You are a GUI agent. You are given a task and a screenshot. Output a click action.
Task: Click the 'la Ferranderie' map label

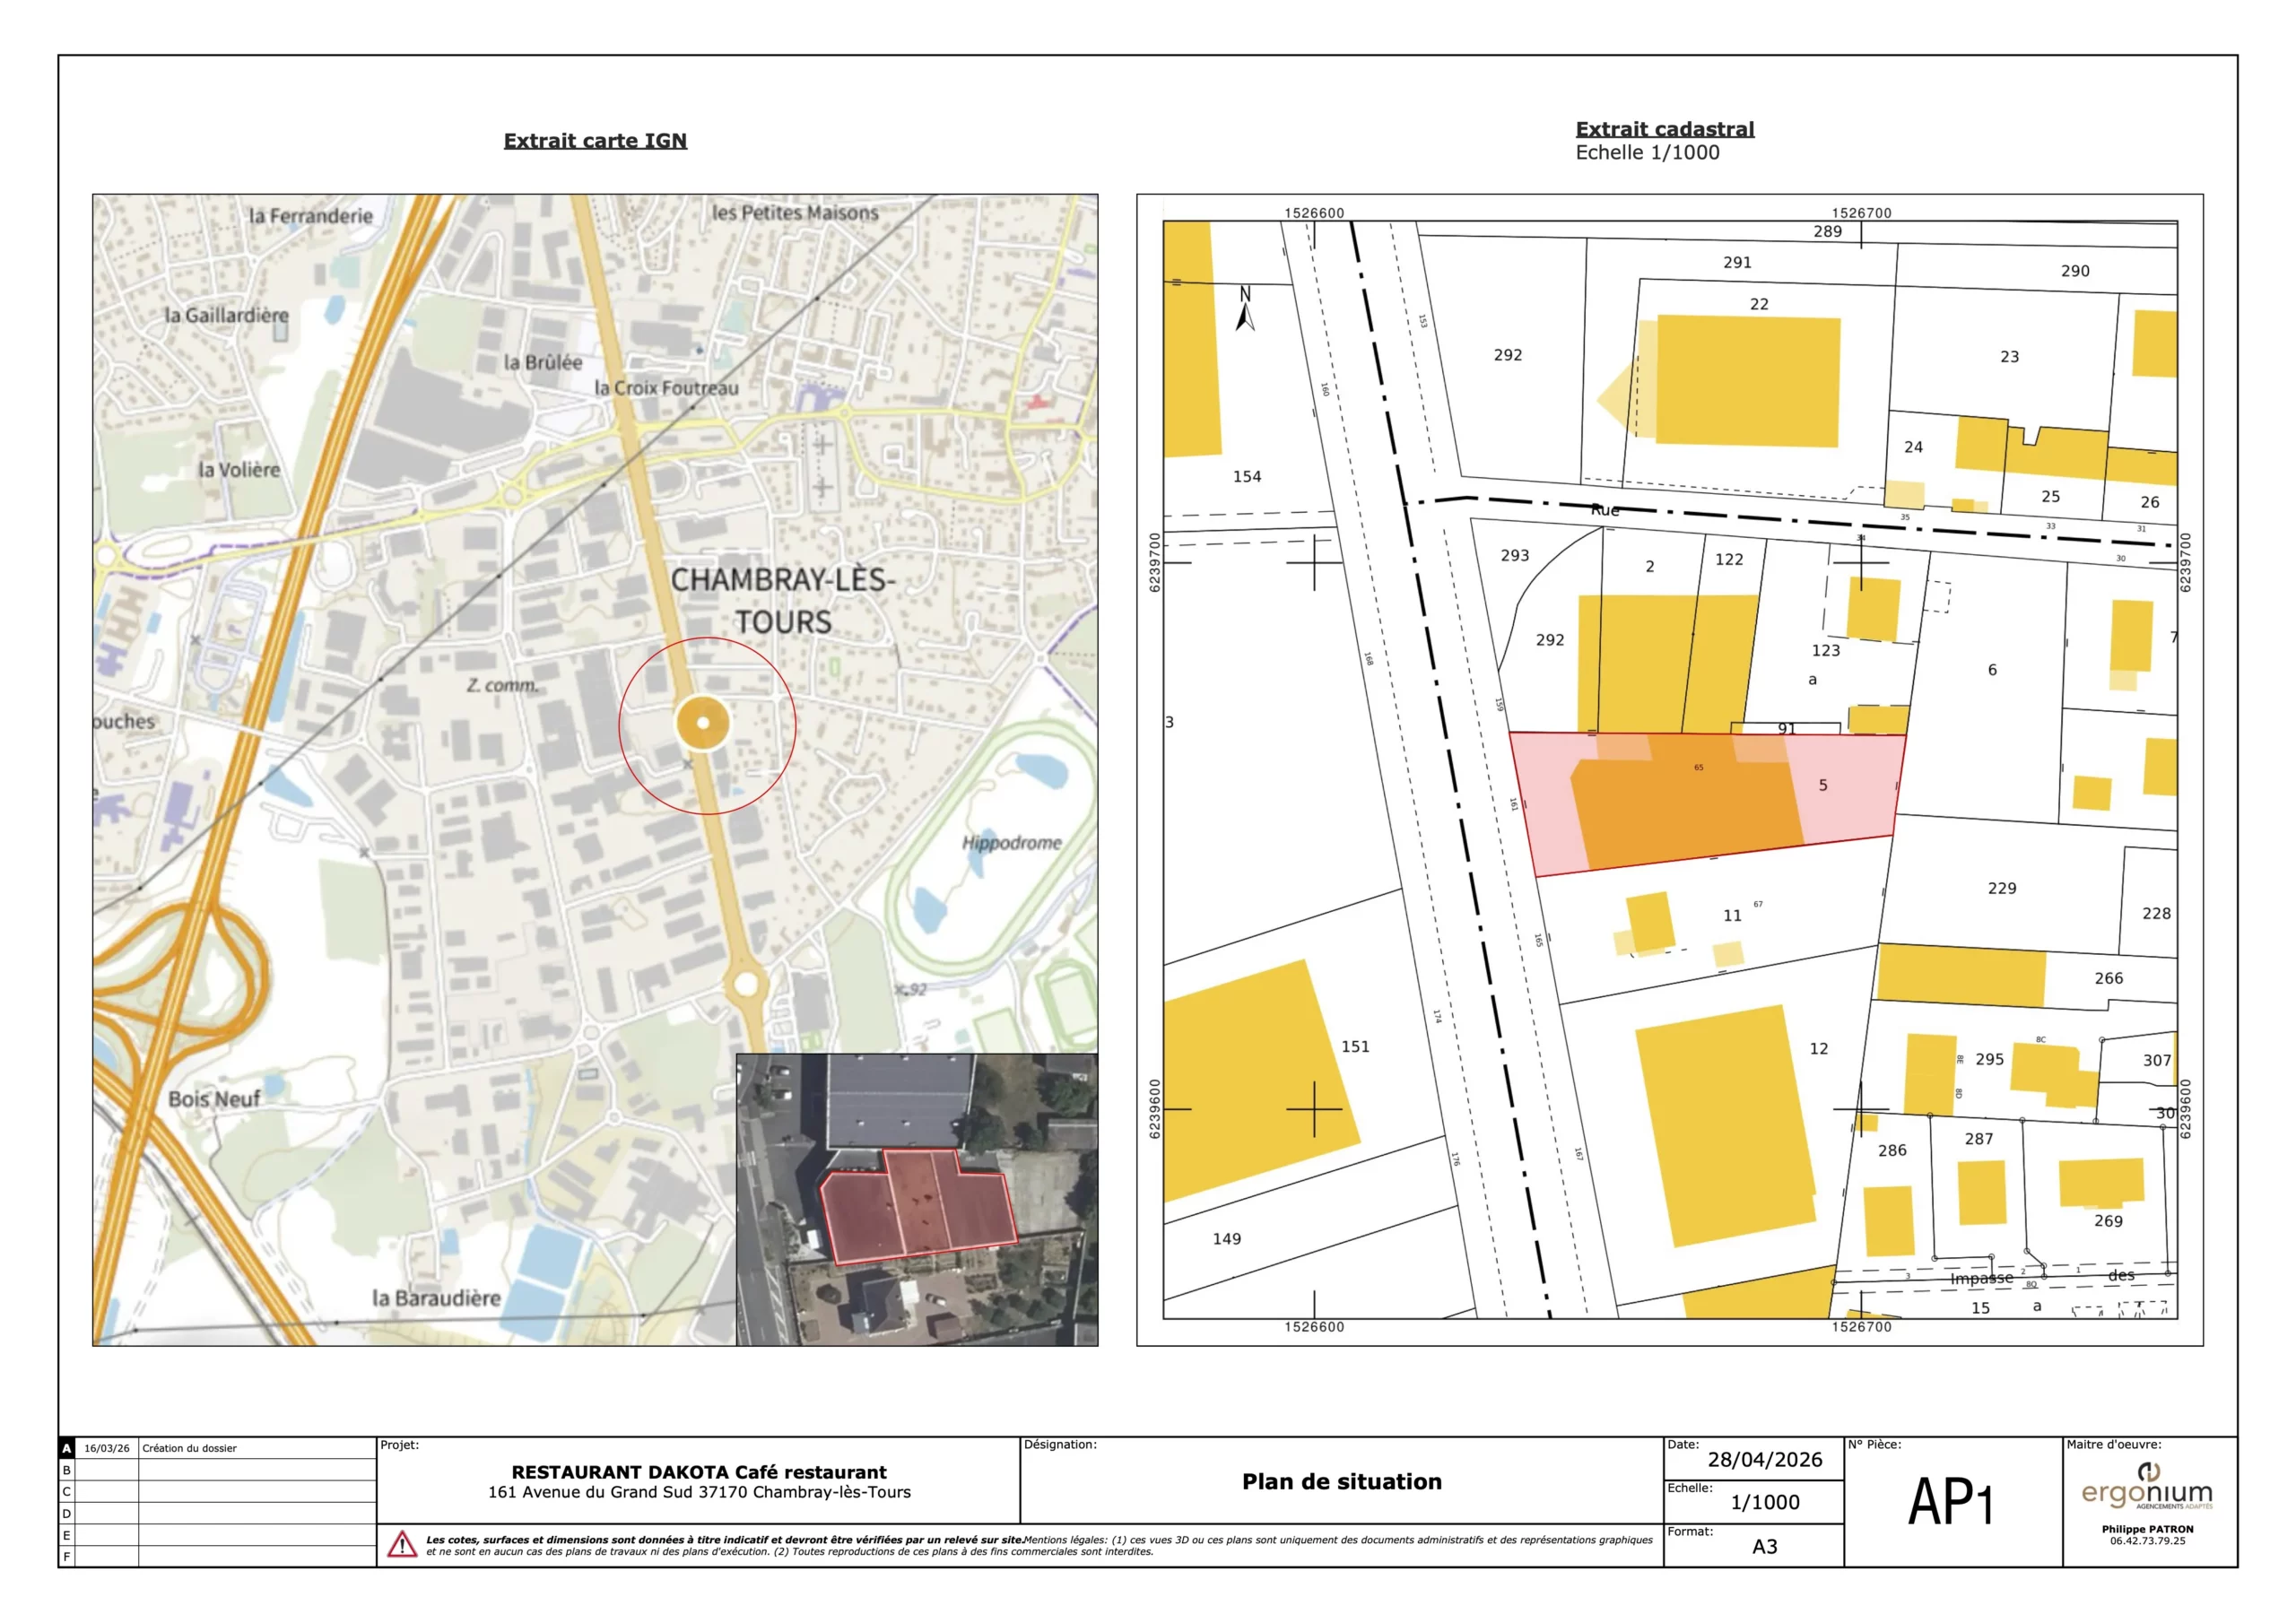(x=310, y=216)
